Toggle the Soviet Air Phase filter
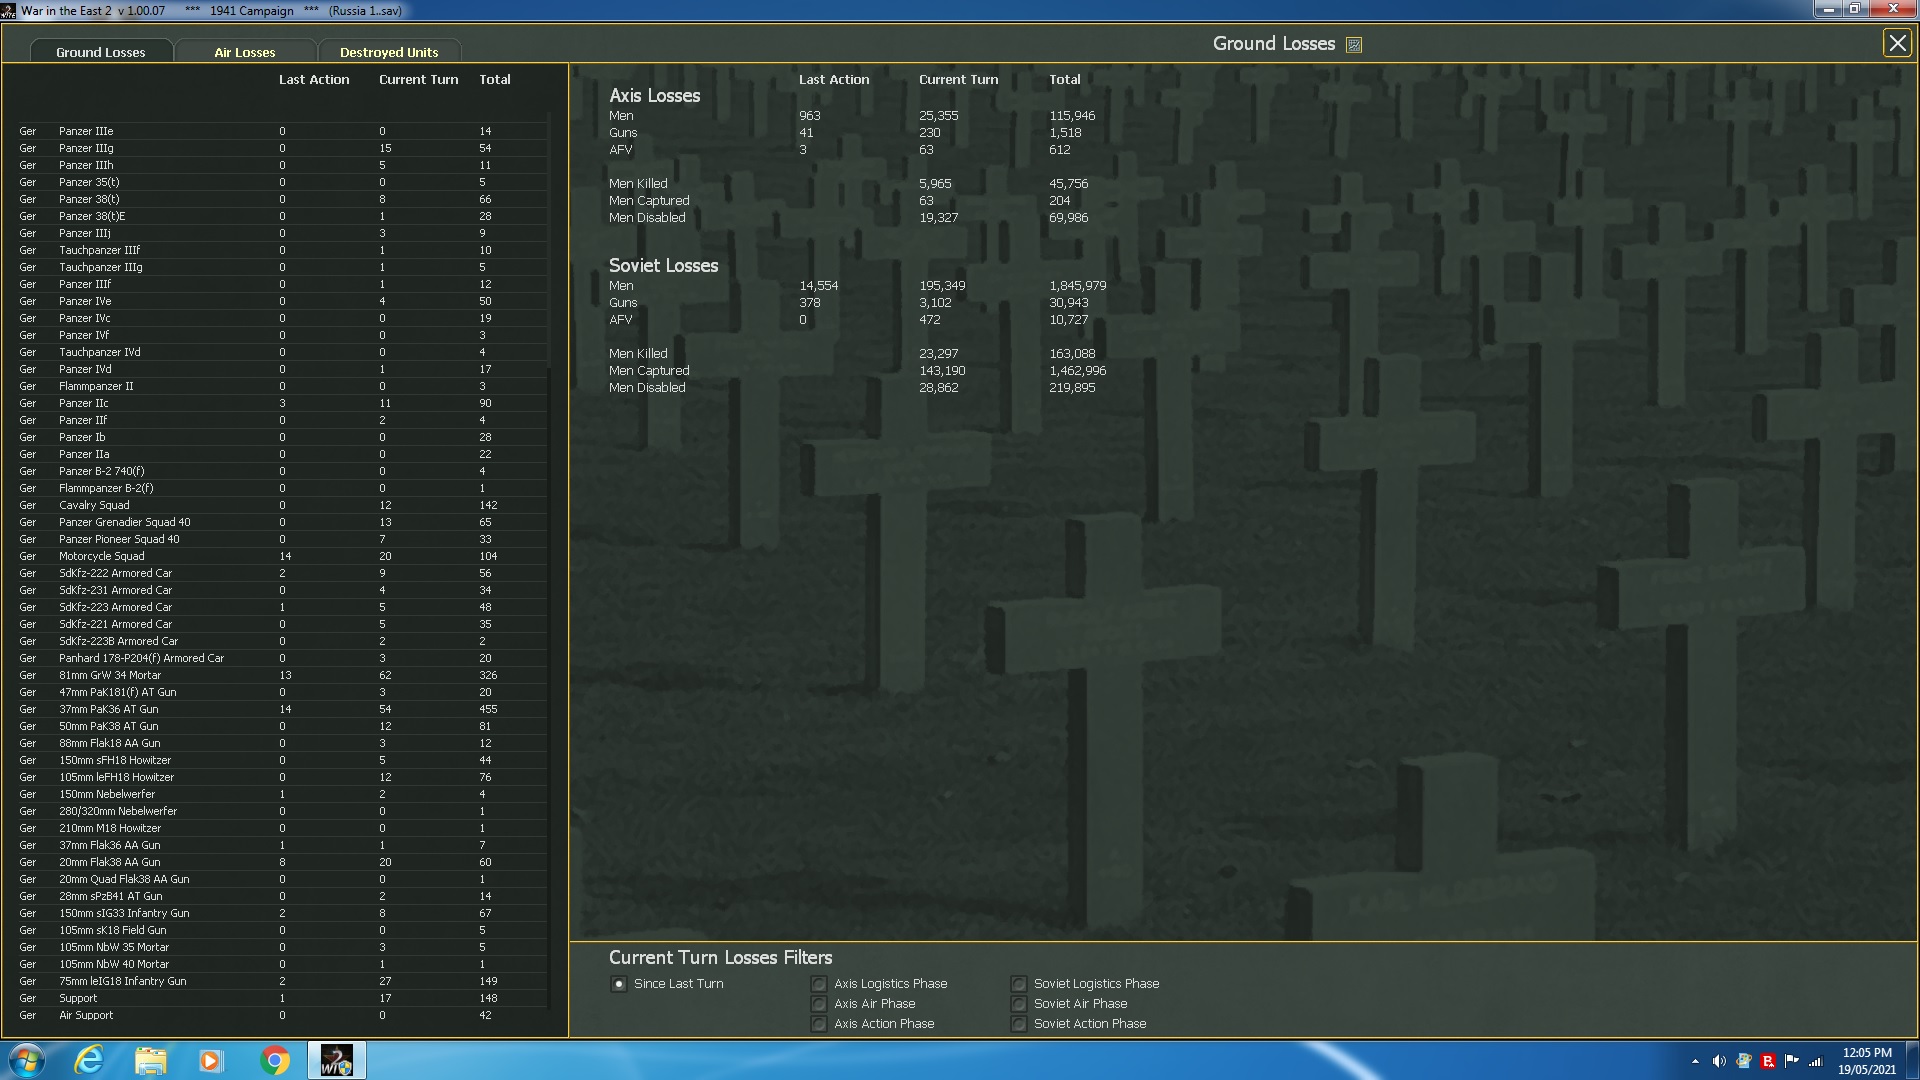Screen dimensions: 1920x1080 1019,1004
